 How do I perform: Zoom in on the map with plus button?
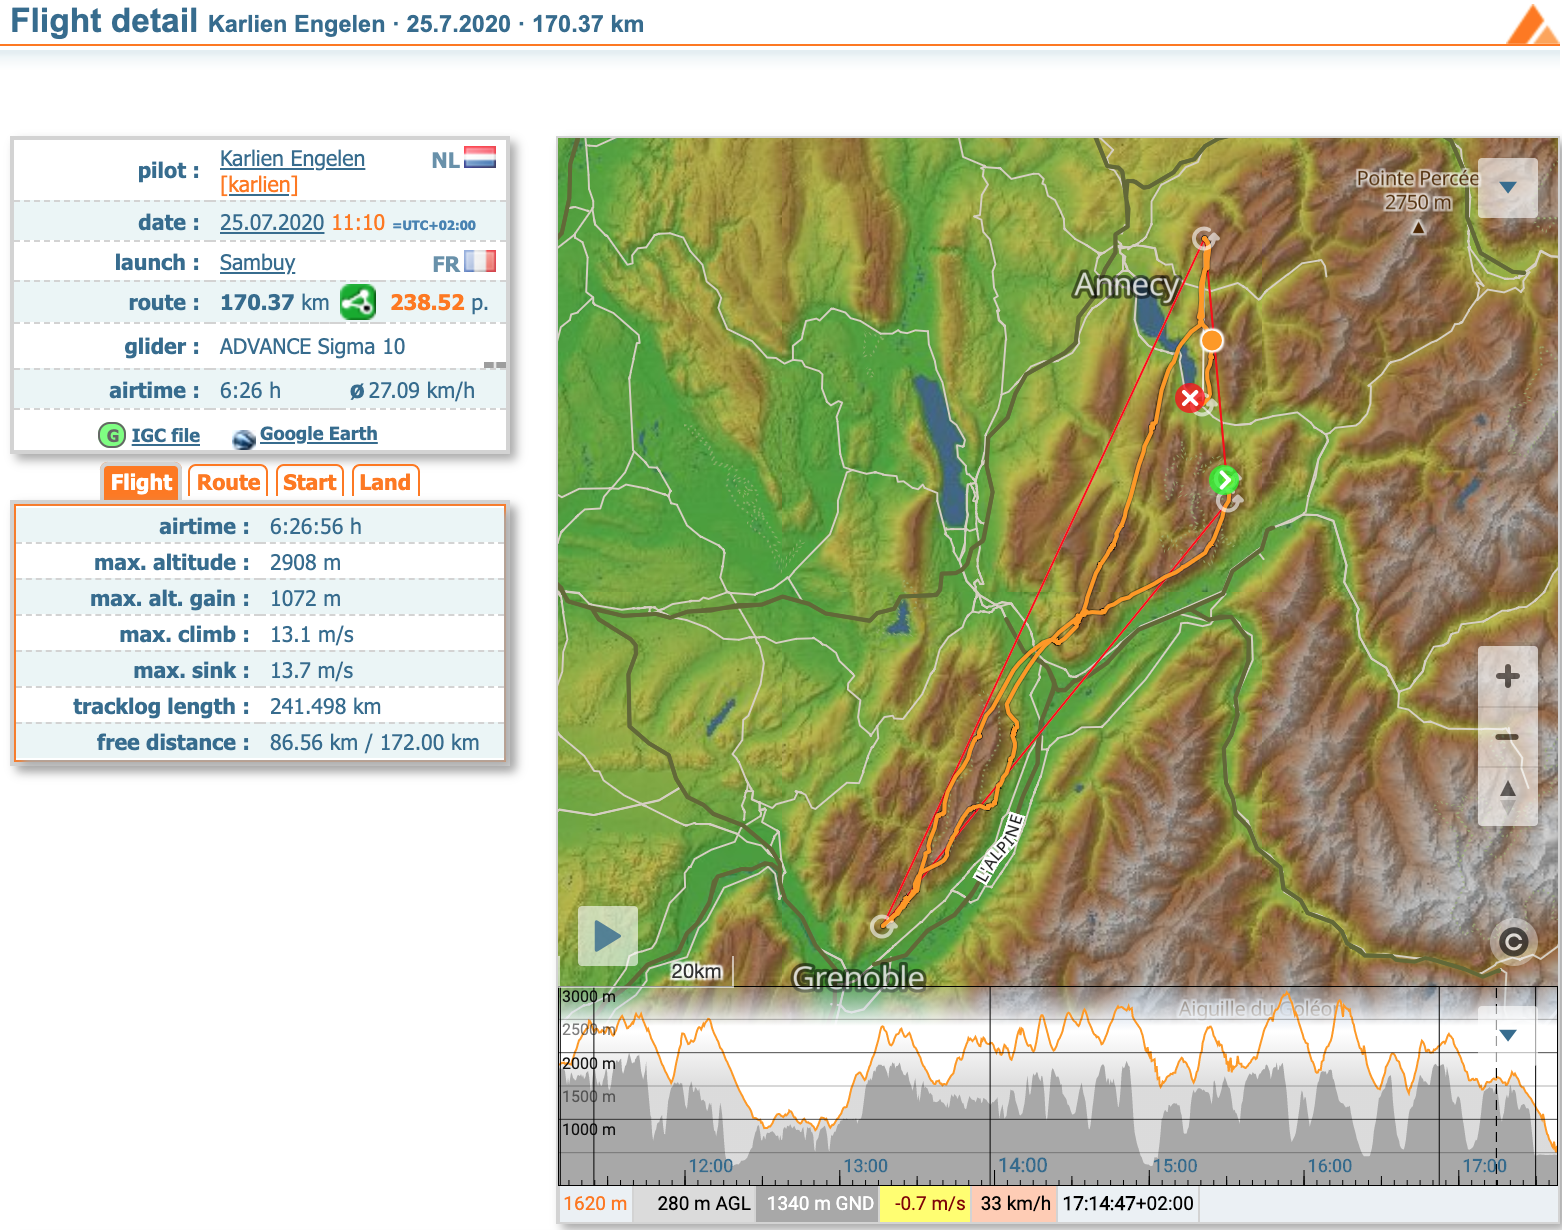[x=1507, y=677]
